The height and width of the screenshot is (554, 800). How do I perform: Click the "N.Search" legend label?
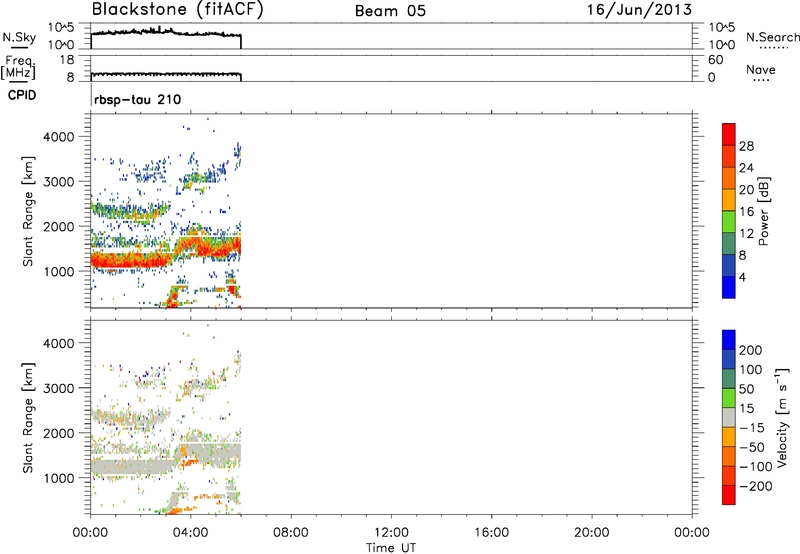[x=772, y=37]
